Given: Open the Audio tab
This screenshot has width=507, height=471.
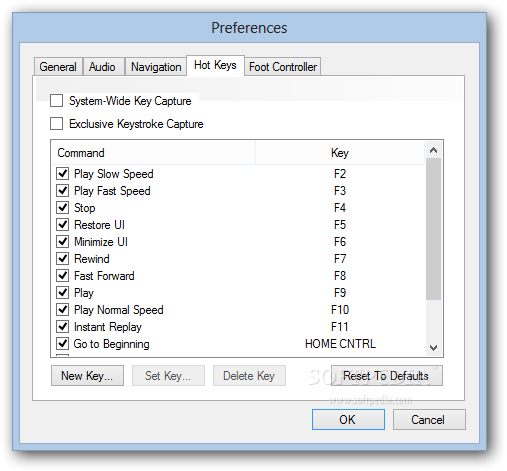Looking at the screenshot, I should 102,67.
